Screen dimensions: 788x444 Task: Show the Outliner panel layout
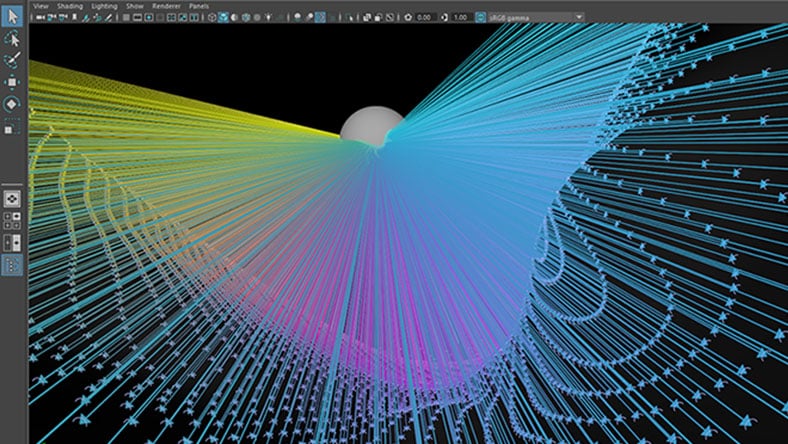pyautogui.click(x=12, y=264)
